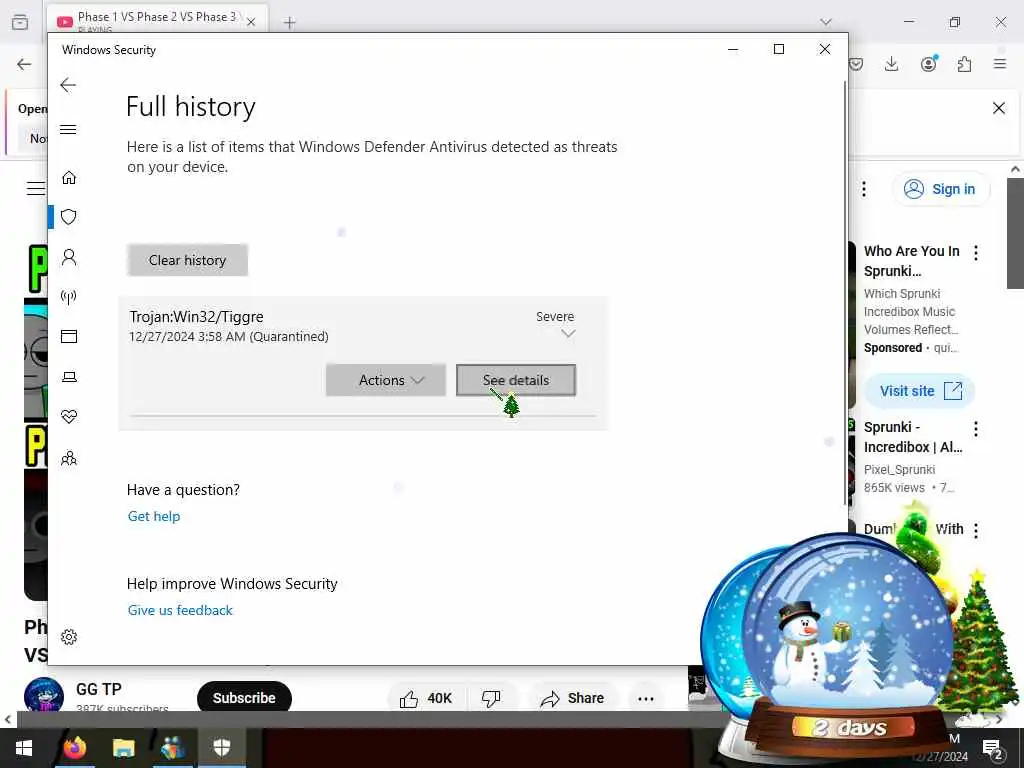Switch to Windows Security in the taskbar
This screenshot has width=1024, height=768.
click(222, 748)
